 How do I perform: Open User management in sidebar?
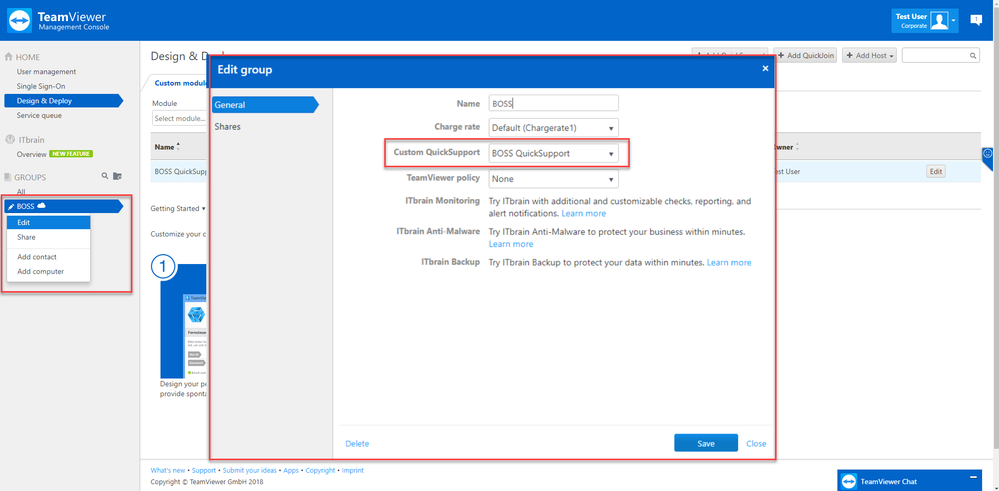click(46, 72)
